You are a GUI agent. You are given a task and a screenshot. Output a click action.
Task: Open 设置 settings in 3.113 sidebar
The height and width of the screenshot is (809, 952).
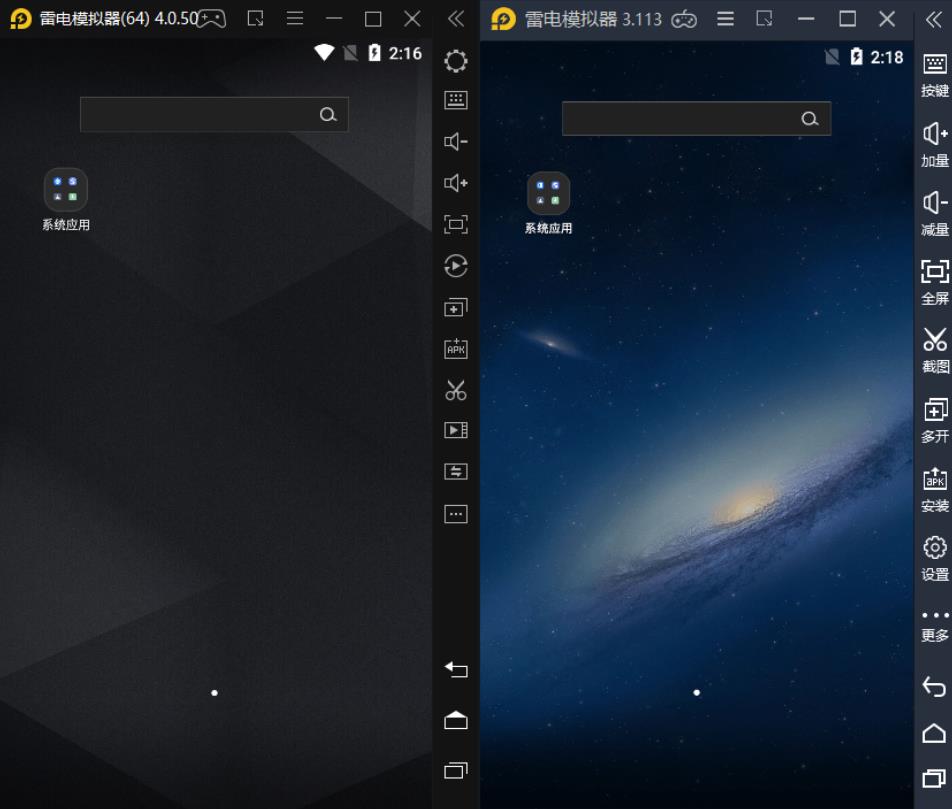click(x=934, y=559)
